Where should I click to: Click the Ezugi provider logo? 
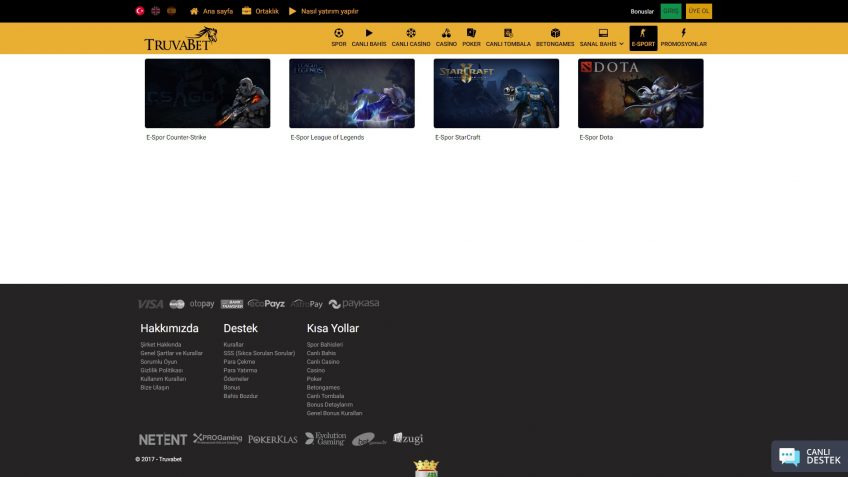click(408, 439)
